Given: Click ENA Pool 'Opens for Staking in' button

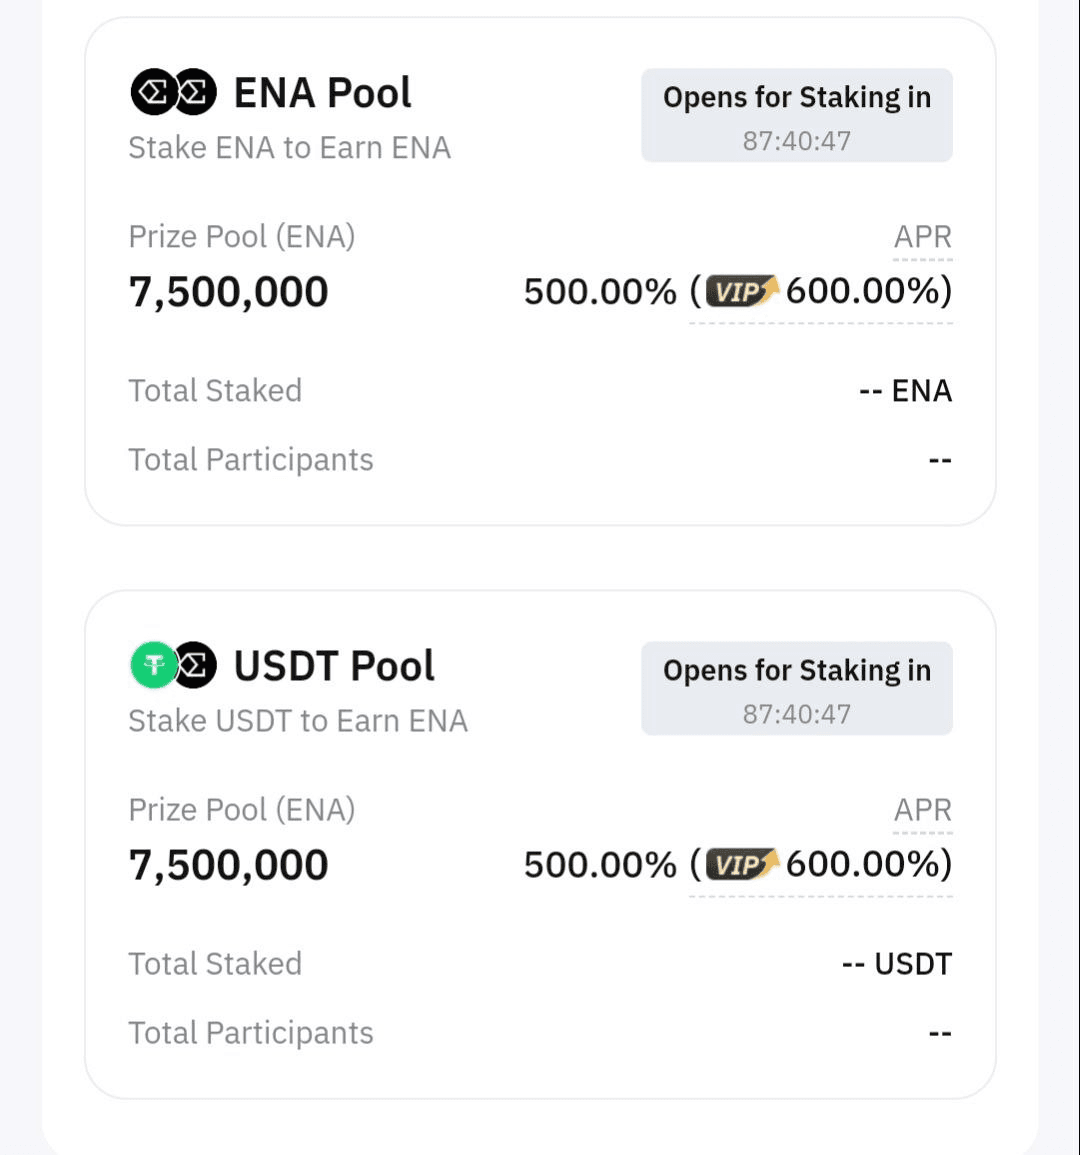Looking at the screenshot, I should (x=796, y=116).
